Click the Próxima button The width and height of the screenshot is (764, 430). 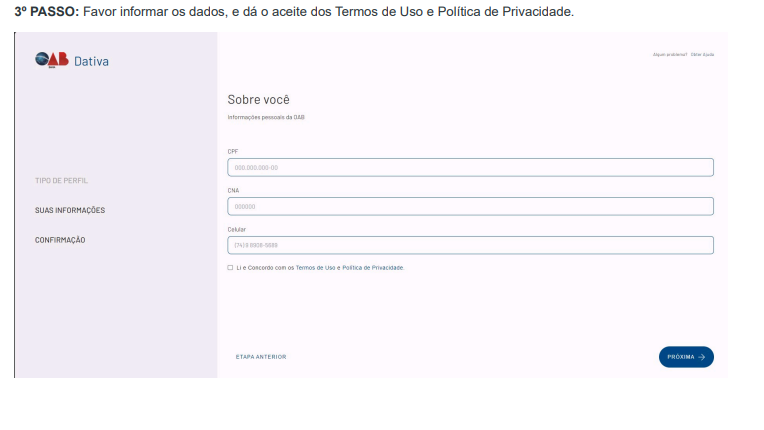pos(685,357)
